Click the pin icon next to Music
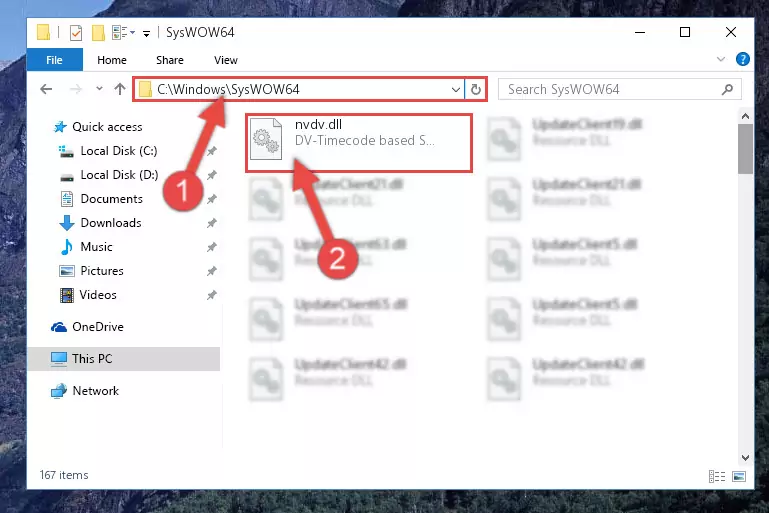 pos(211,247)
